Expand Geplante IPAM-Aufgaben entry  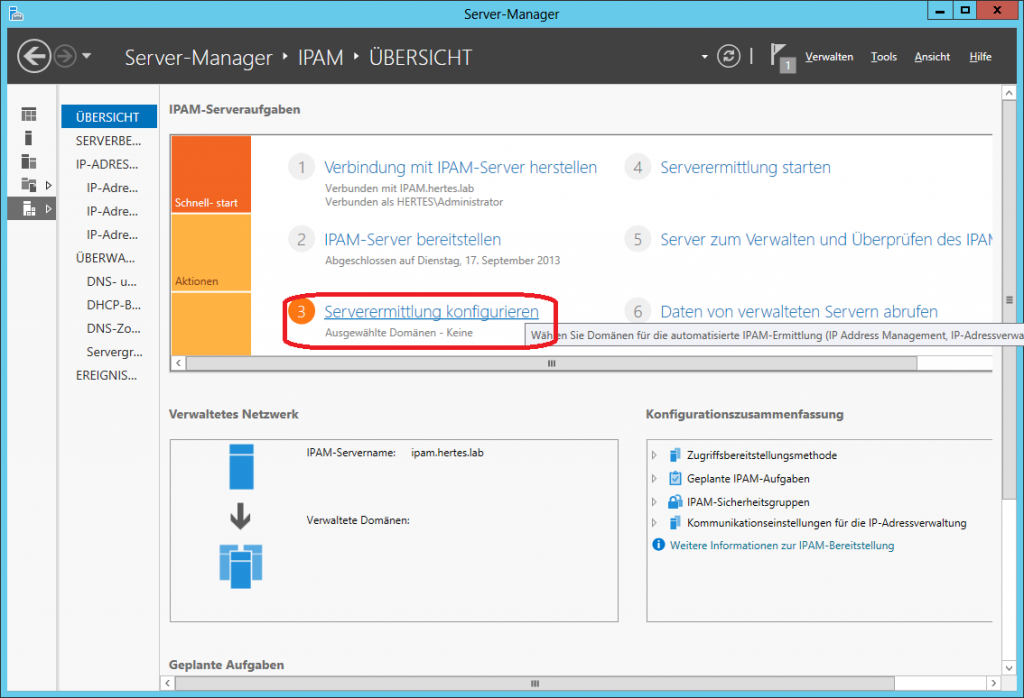[x=655, y=478]
